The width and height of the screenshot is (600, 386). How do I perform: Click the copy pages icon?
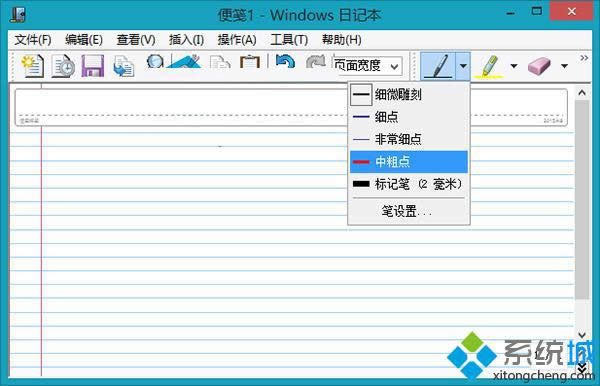coord(220,62)
